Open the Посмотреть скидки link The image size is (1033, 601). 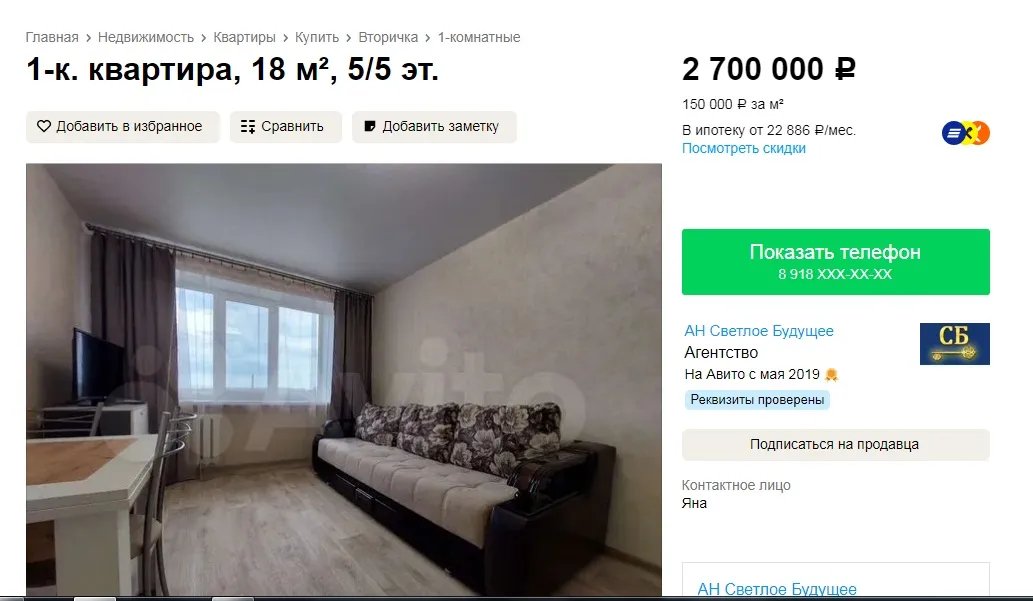pos(744,148)
